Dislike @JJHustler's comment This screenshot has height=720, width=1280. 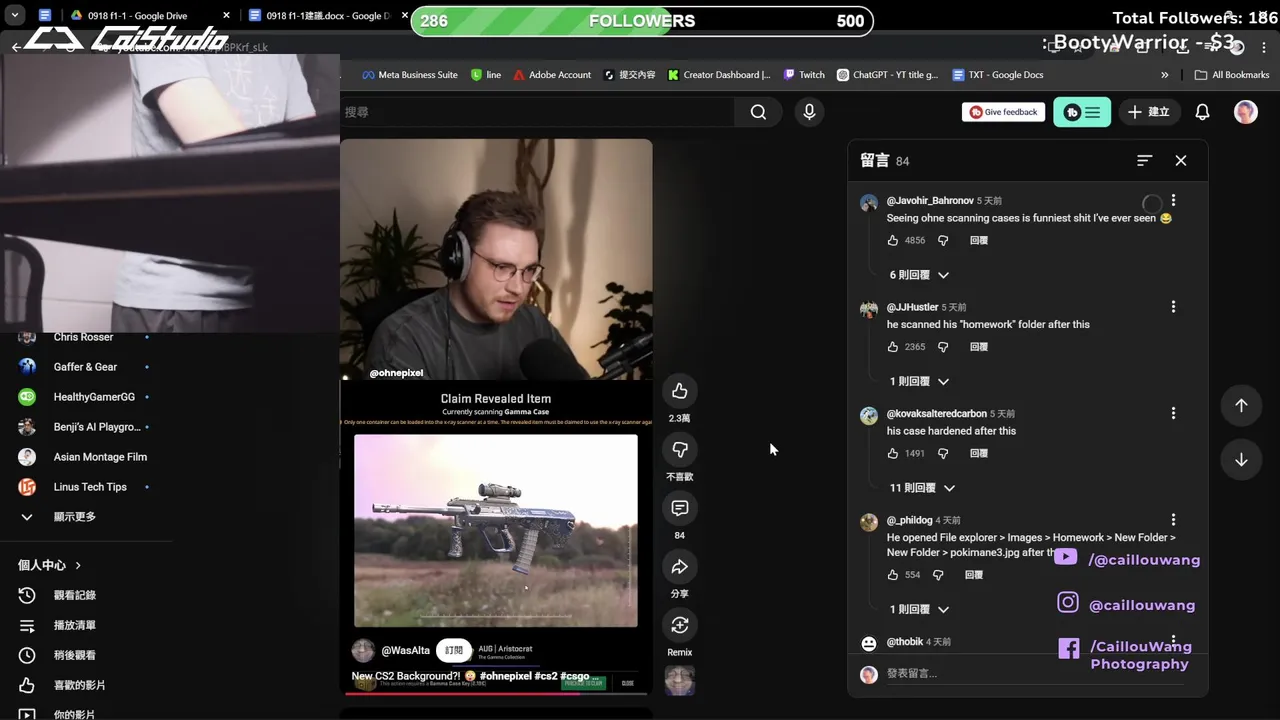[943, 347]
